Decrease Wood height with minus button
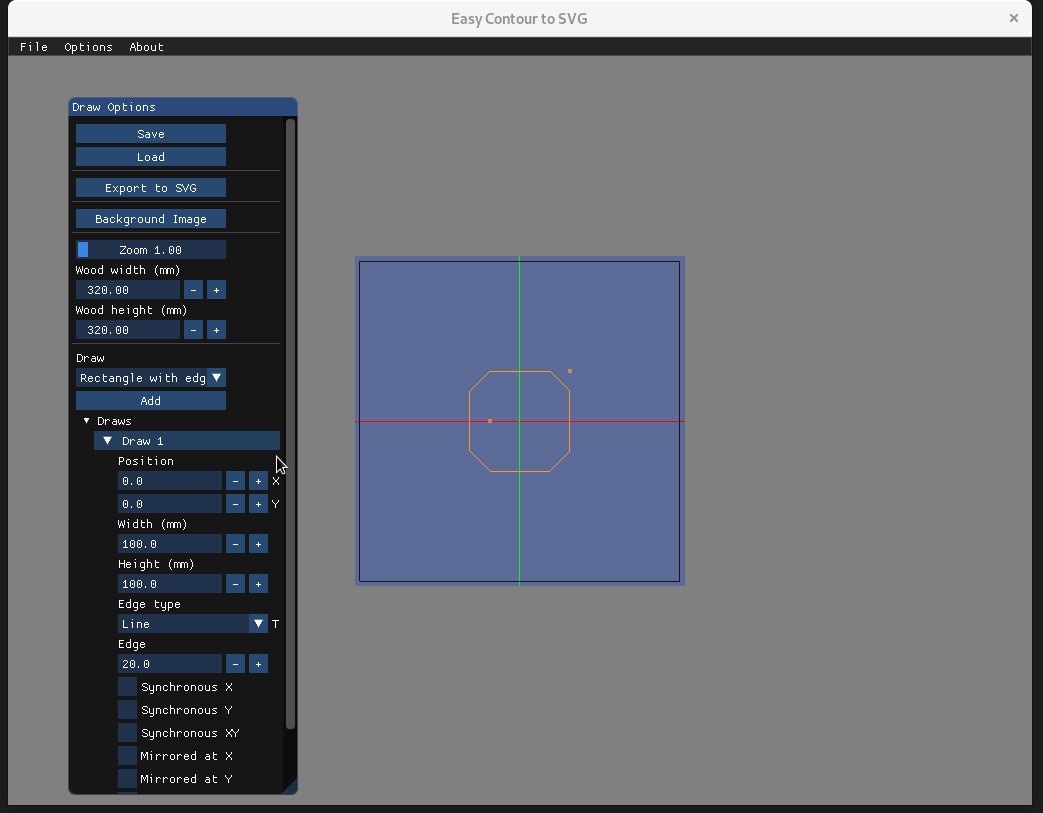This screenshot has height=813, width=1043. pyautogui.click(x=194, y=330)
